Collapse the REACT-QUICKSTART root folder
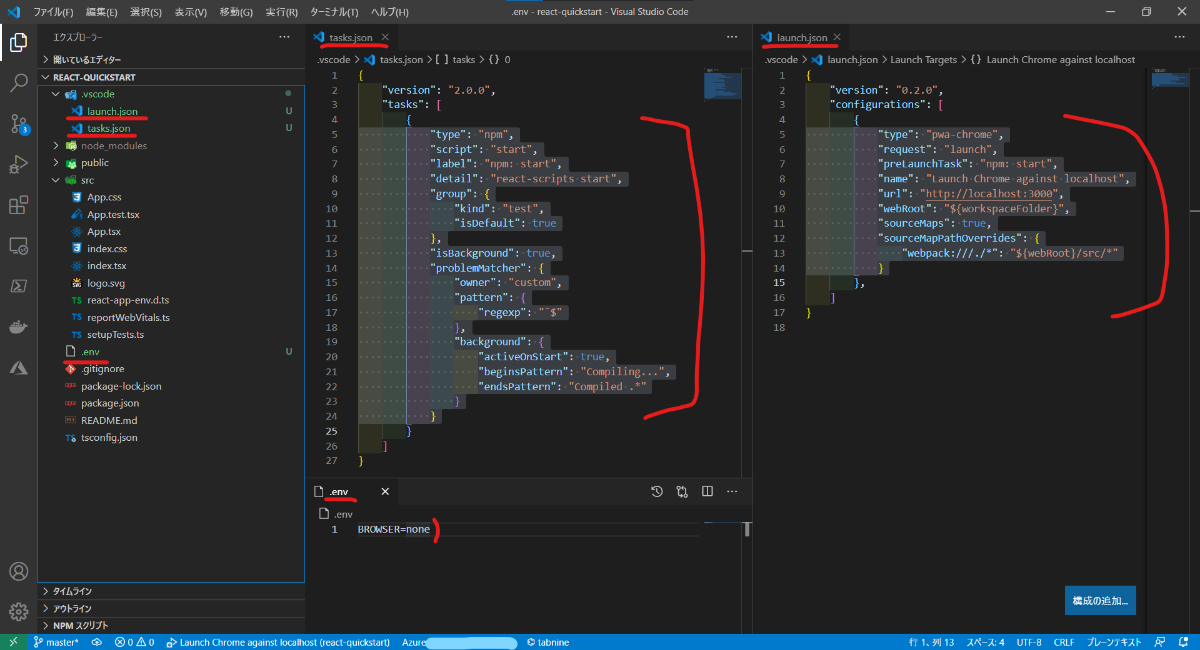The width and height of the screenshot is (1200, 650). (x=171, y=77)
